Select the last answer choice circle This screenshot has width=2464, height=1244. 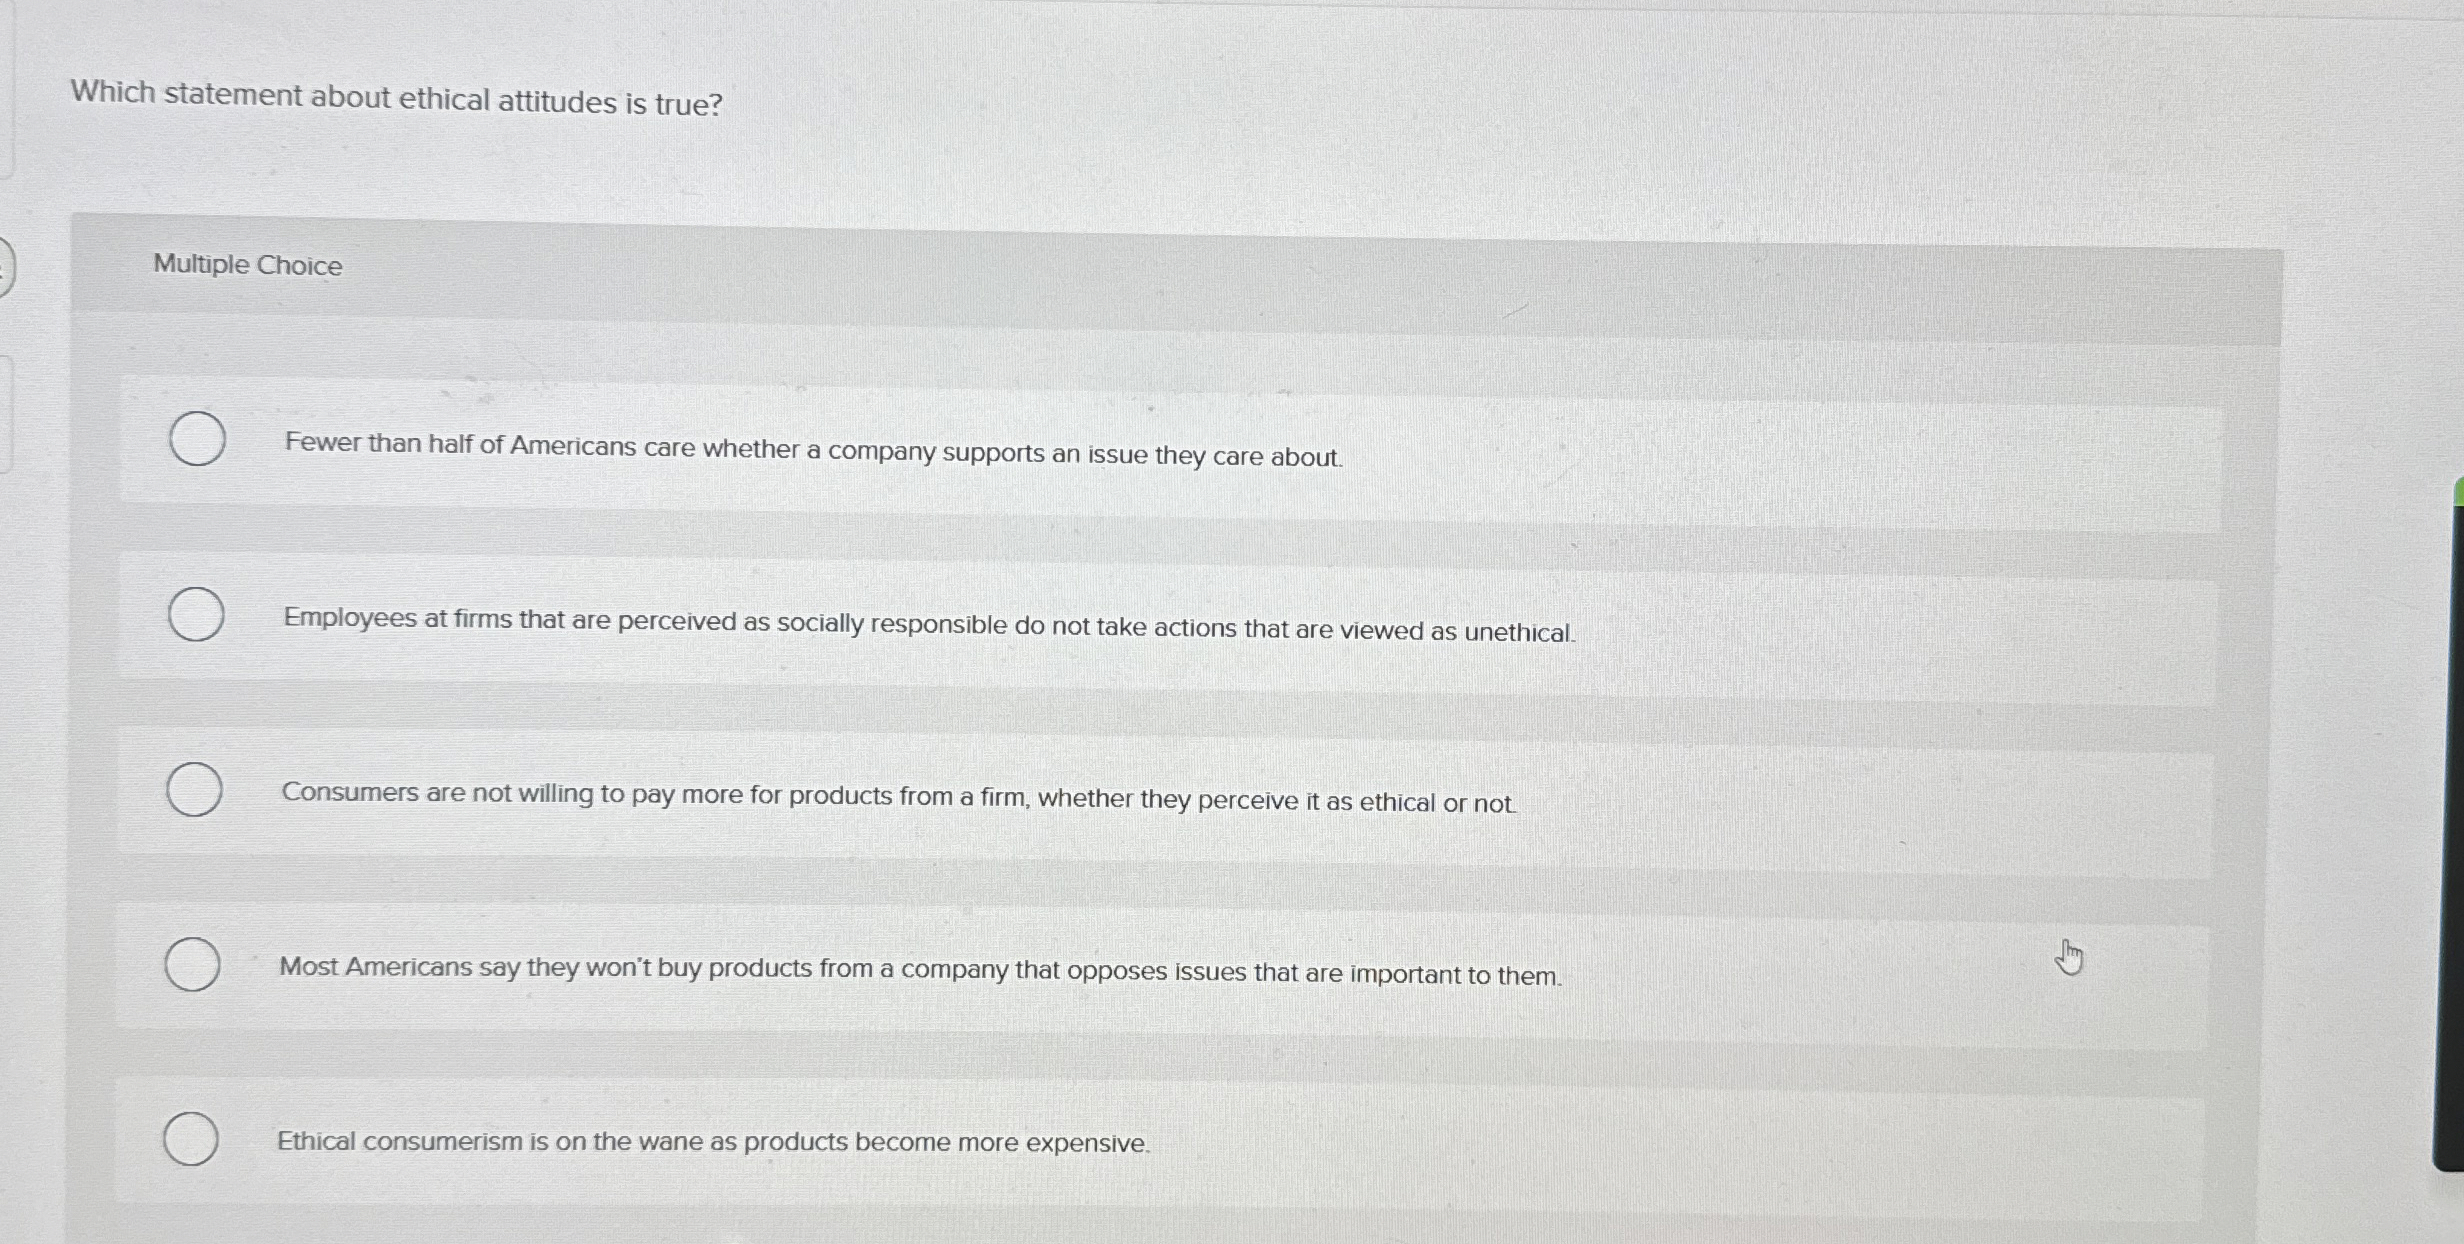(x=190, y=1137)
